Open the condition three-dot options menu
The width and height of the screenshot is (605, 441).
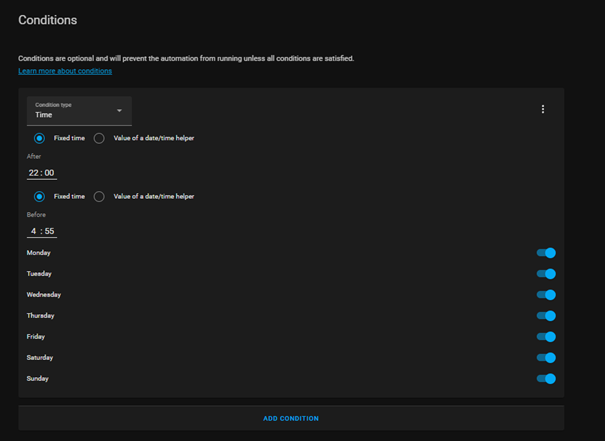click(543, 109)
